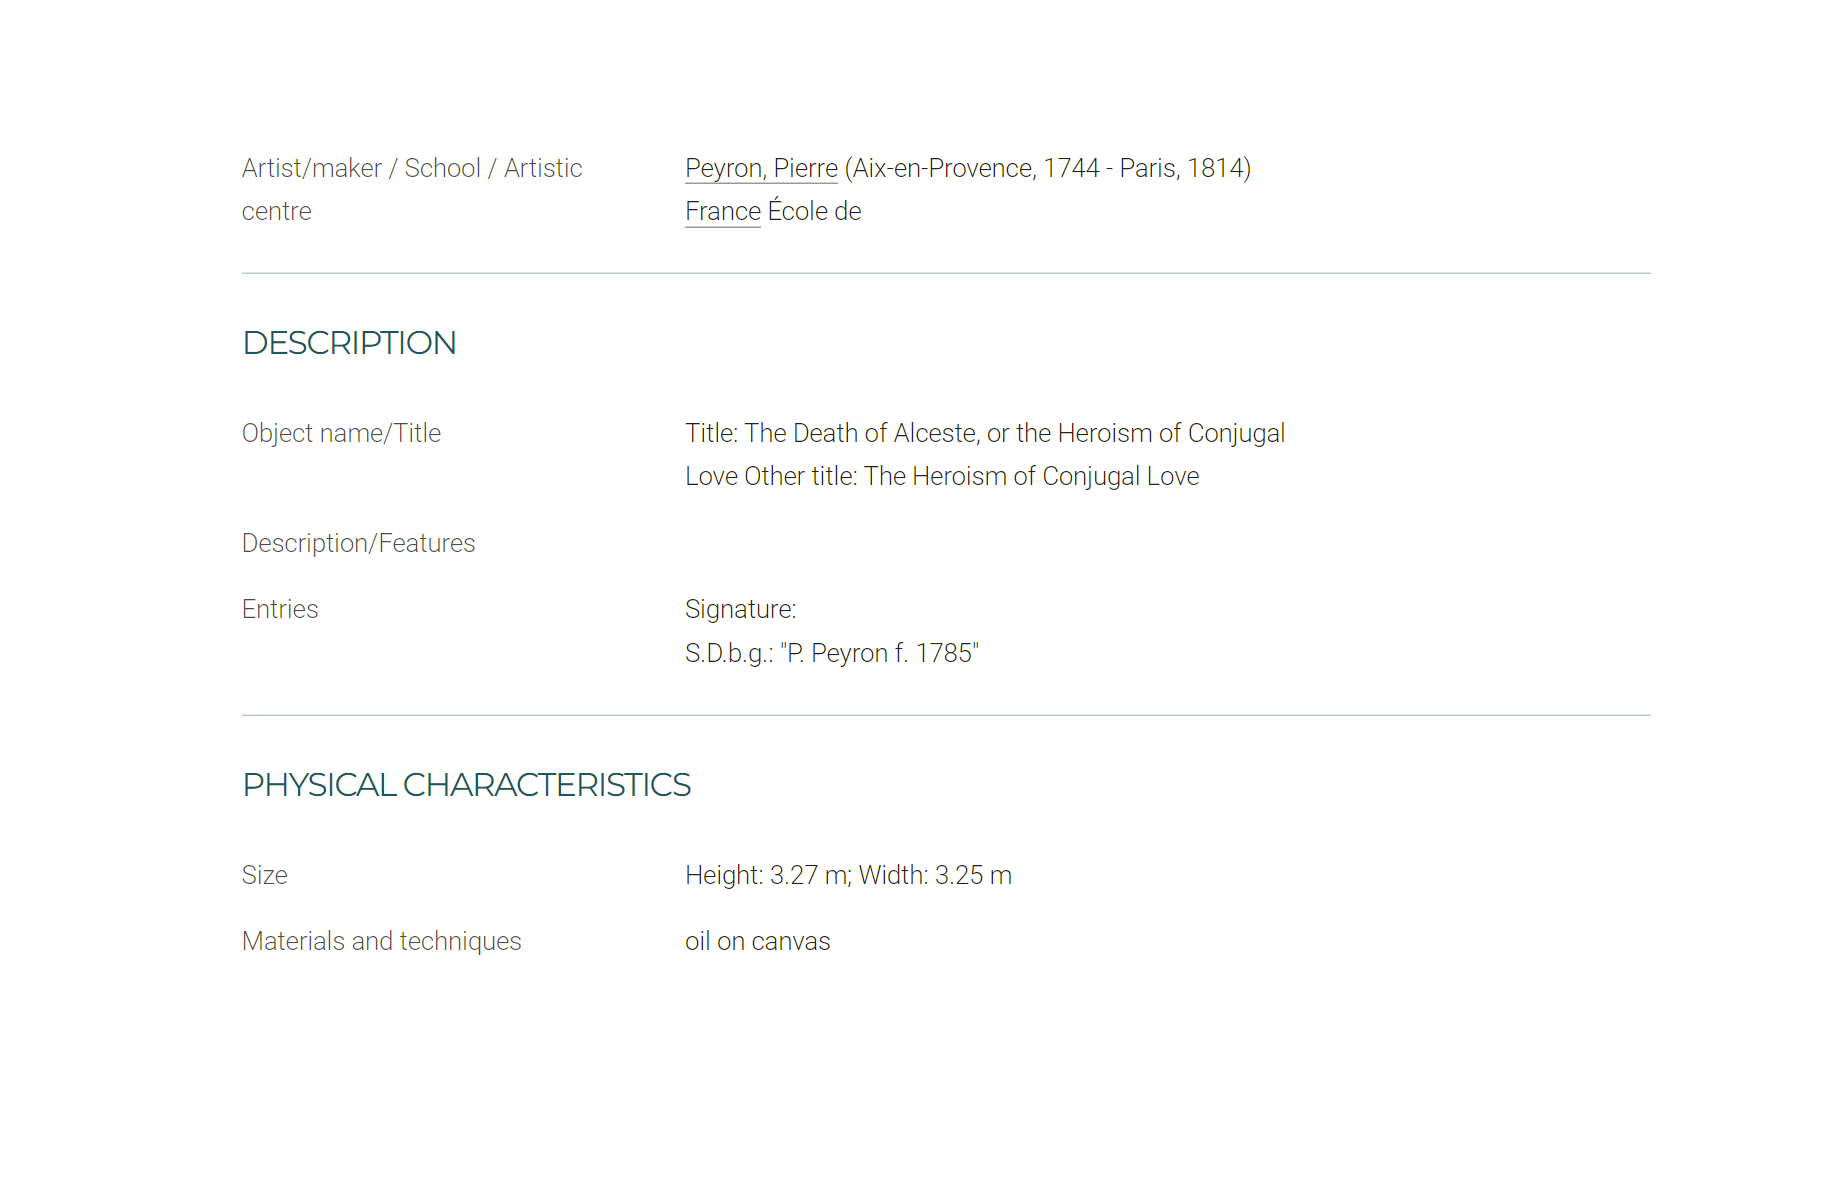Click the Object name/Title label
1823x1179 pixels.
341,433
